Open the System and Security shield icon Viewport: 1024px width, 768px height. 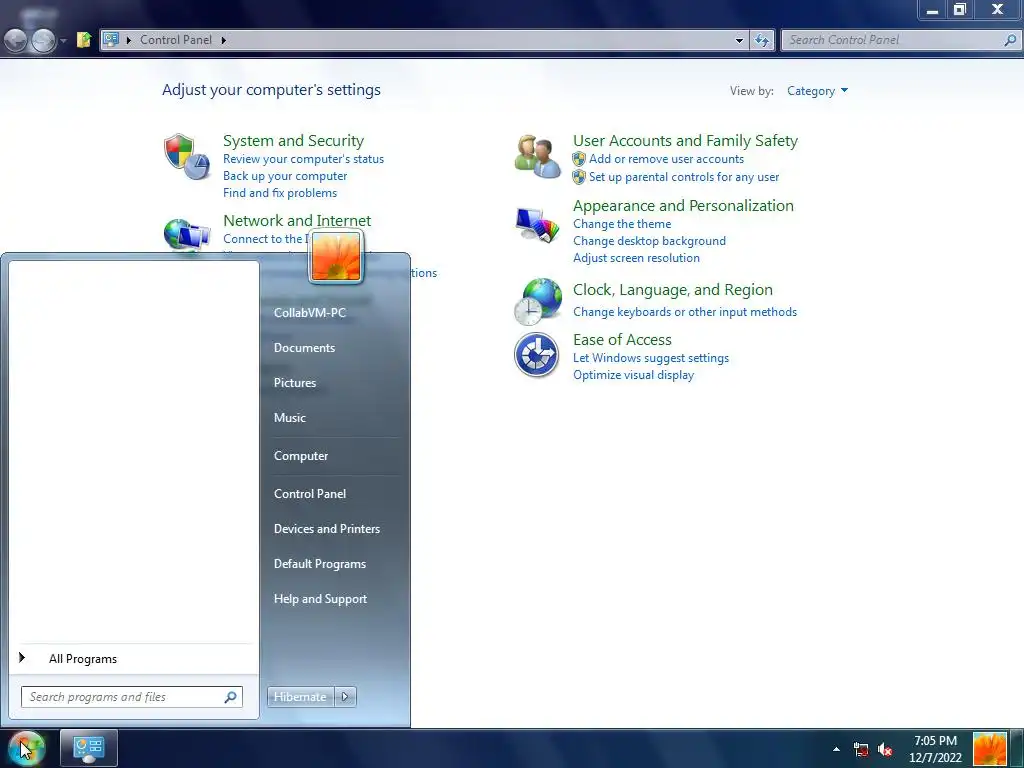click(x=187, y=157)
